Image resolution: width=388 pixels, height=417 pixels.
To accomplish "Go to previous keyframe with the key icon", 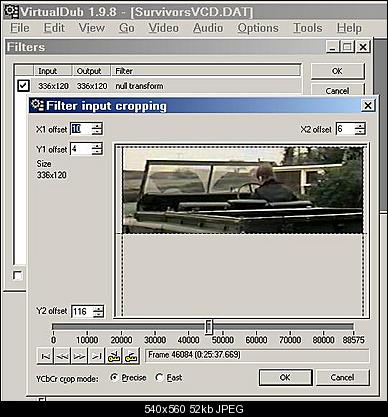I will (114, 356).
